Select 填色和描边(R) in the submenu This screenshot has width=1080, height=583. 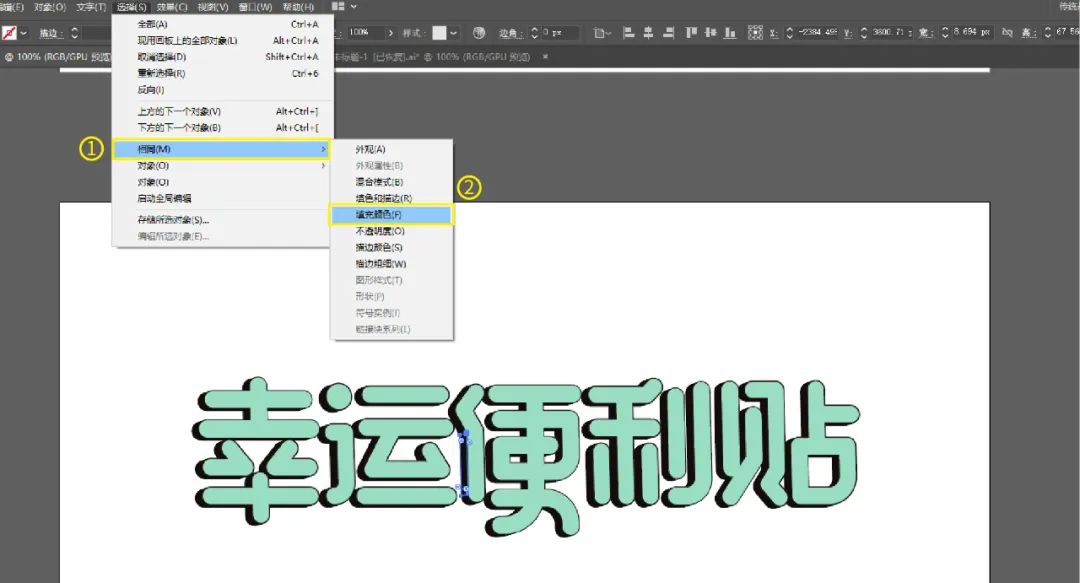391,198
